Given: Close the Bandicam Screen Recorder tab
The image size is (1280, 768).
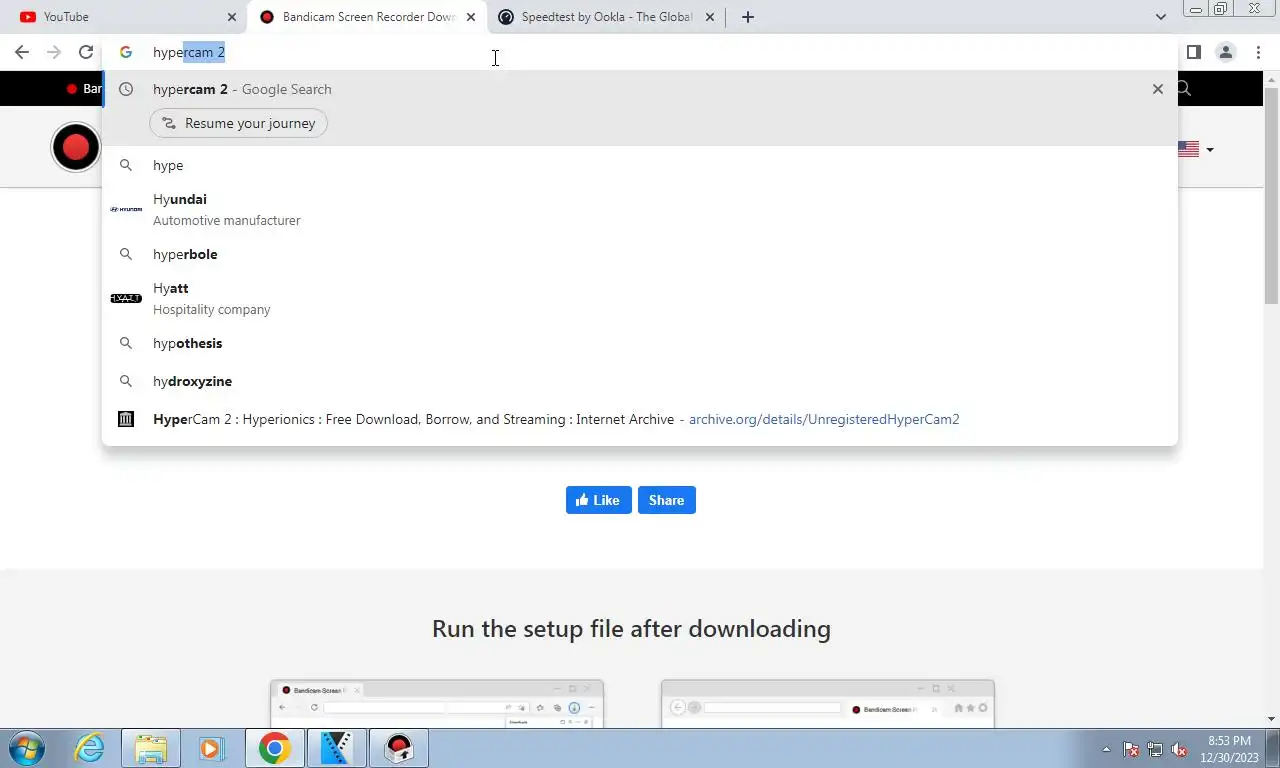Looking at the screenshot, I should pos(471,17).
